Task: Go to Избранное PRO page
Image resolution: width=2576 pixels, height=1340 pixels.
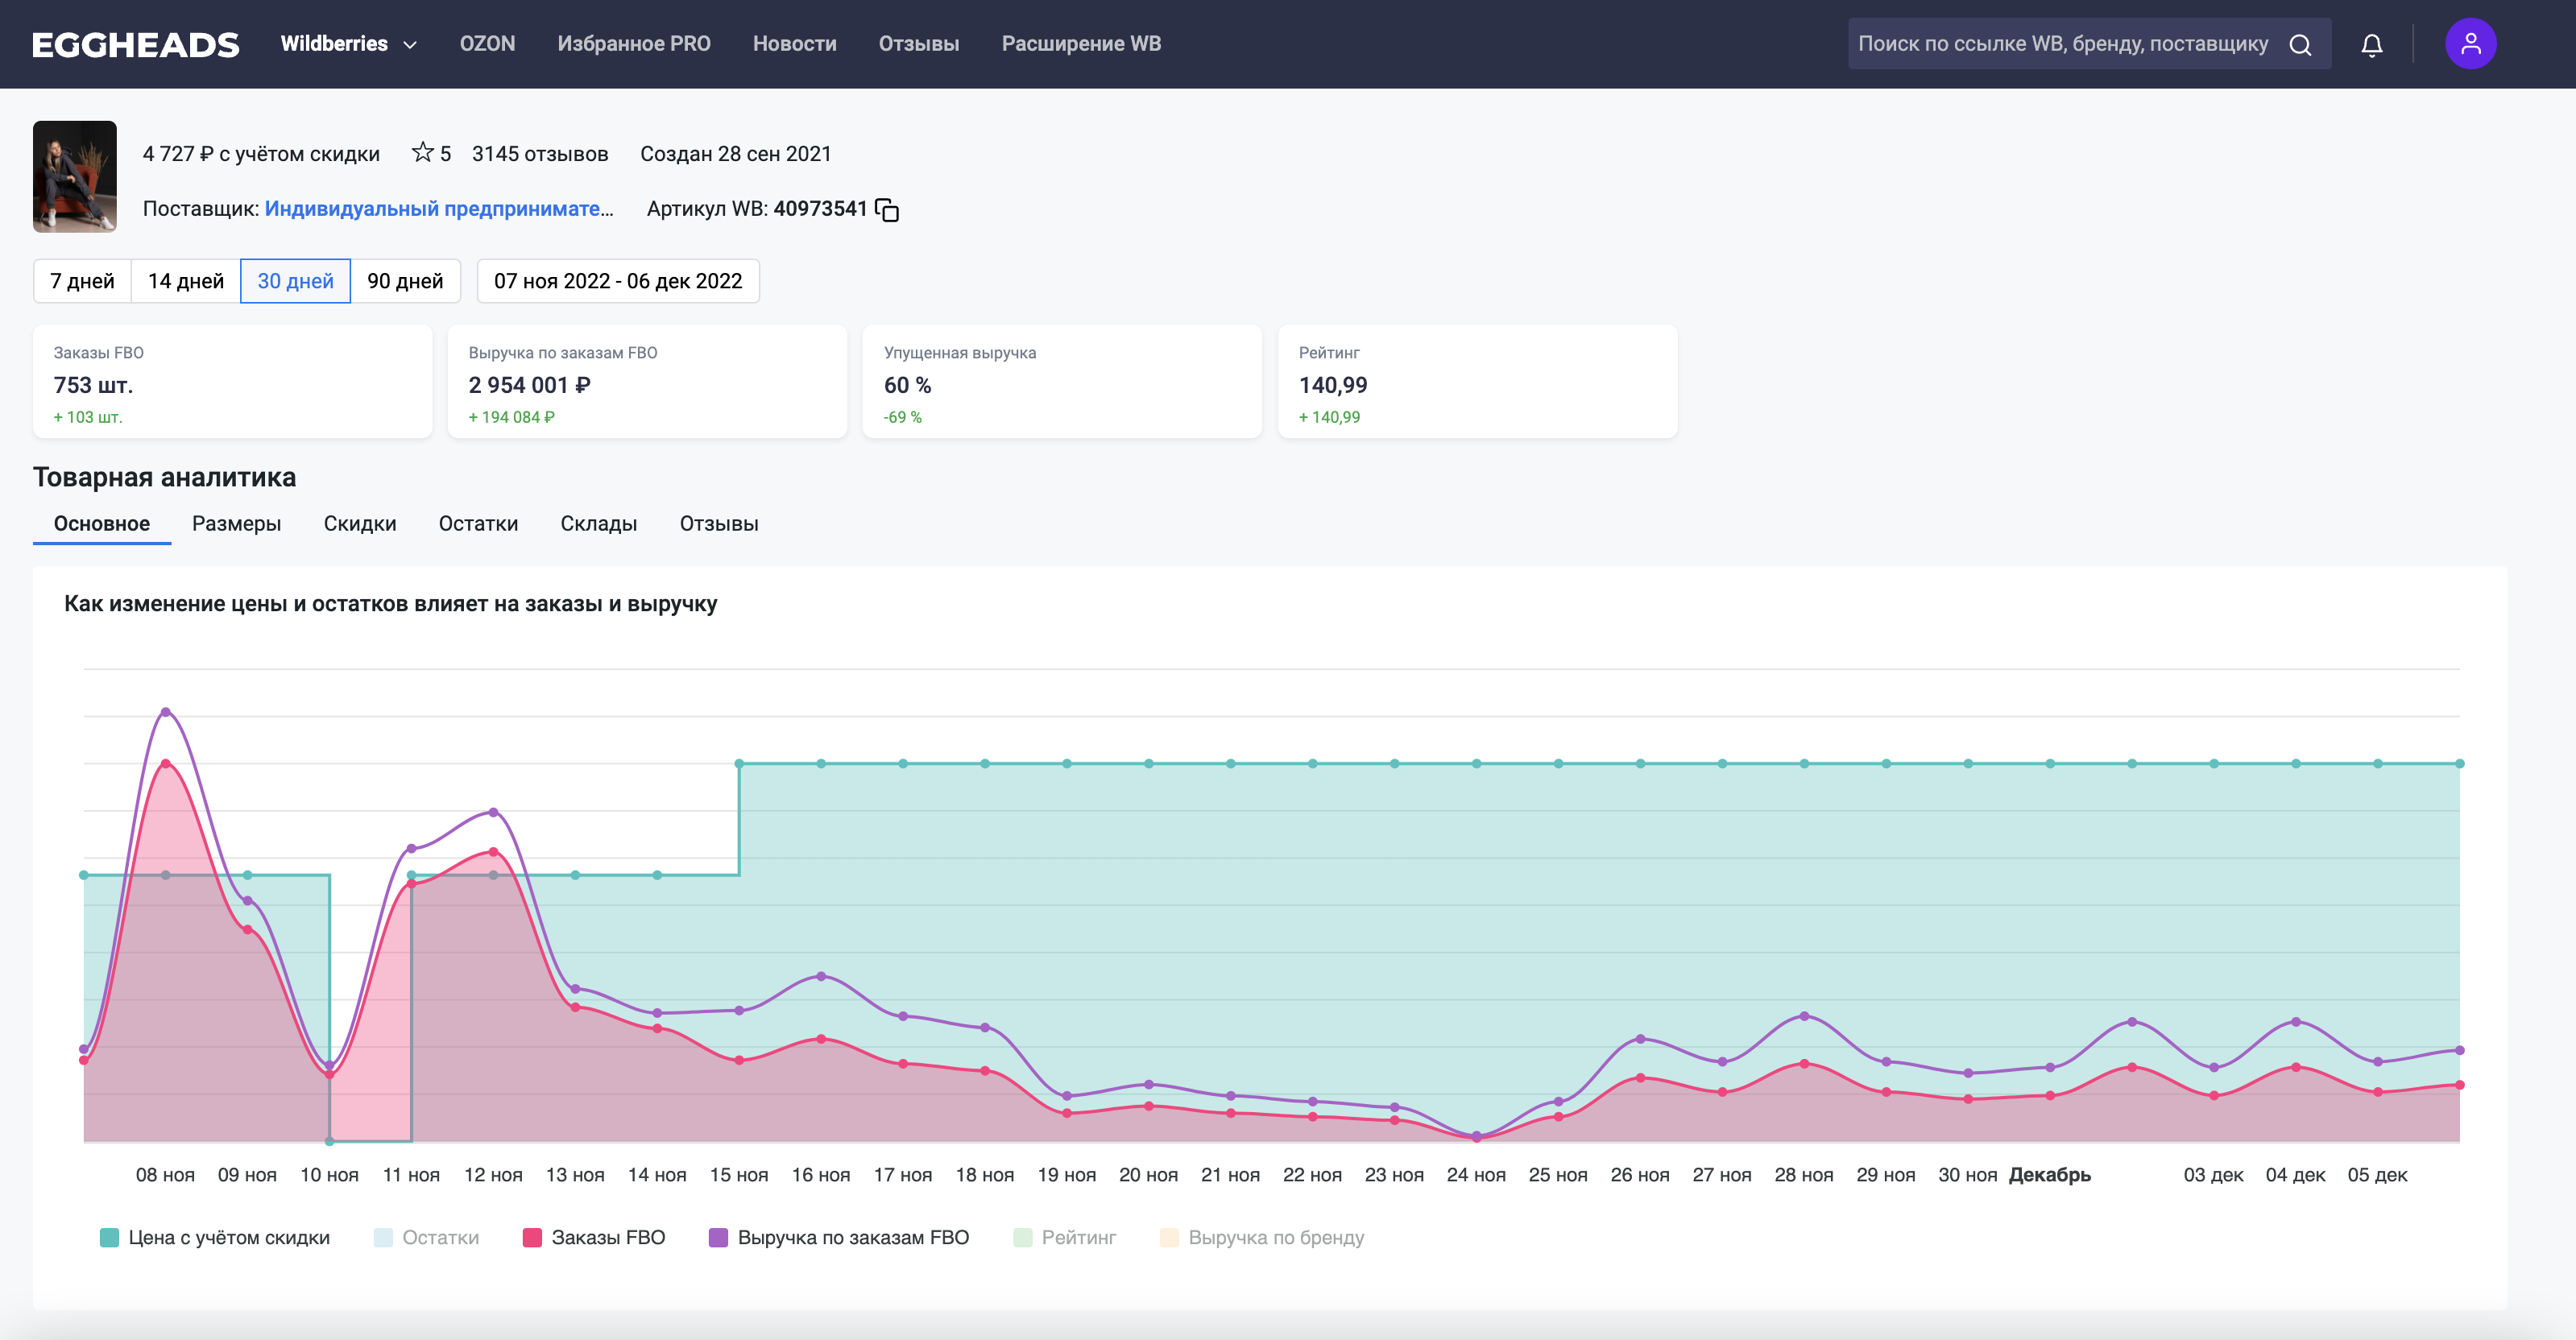Action: point(633,44)
